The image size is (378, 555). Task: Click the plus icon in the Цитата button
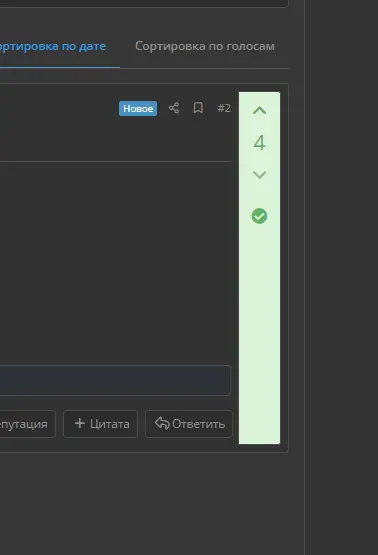point(80,423)
